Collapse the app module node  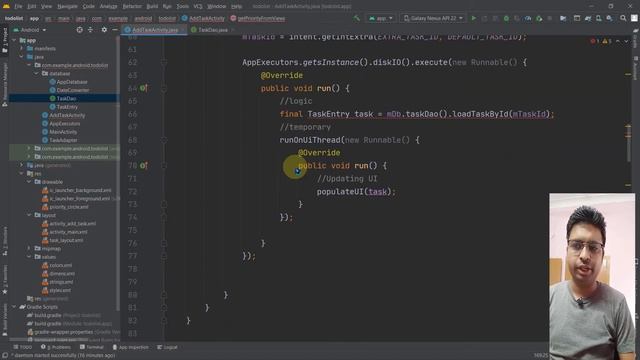pyautogui.click(x=15, y=40)
